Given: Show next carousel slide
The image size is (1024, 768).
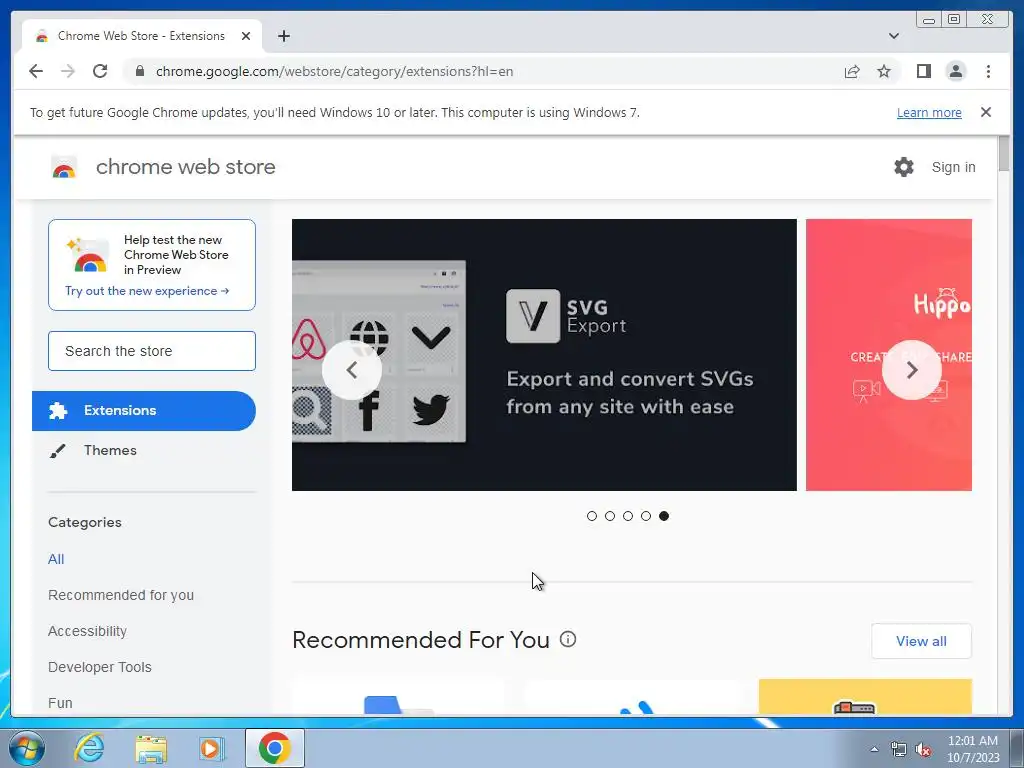Looking at the screenshot, I should (x=912, y=370).
